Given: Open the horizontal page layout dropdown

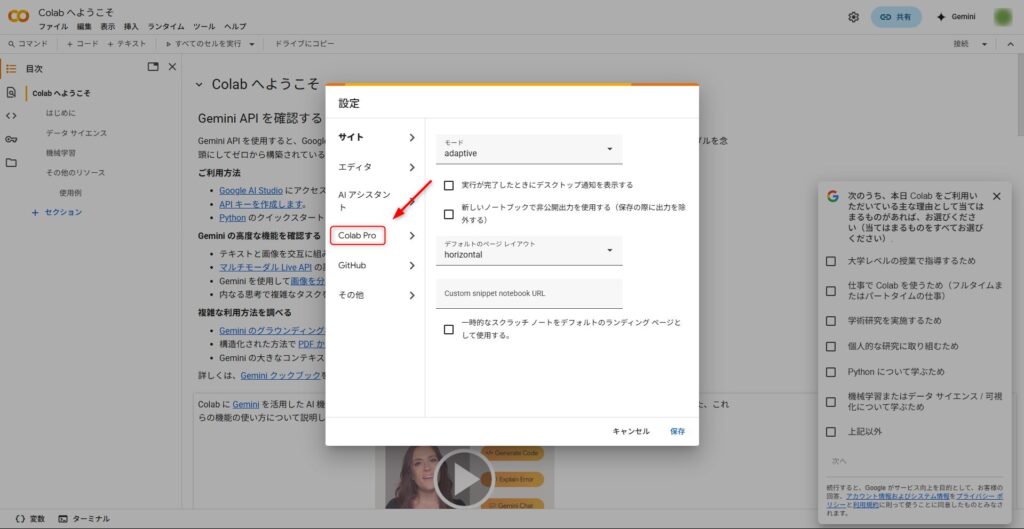Looking at the screenshot, I should pyautogui.click(x=529, y=251).
